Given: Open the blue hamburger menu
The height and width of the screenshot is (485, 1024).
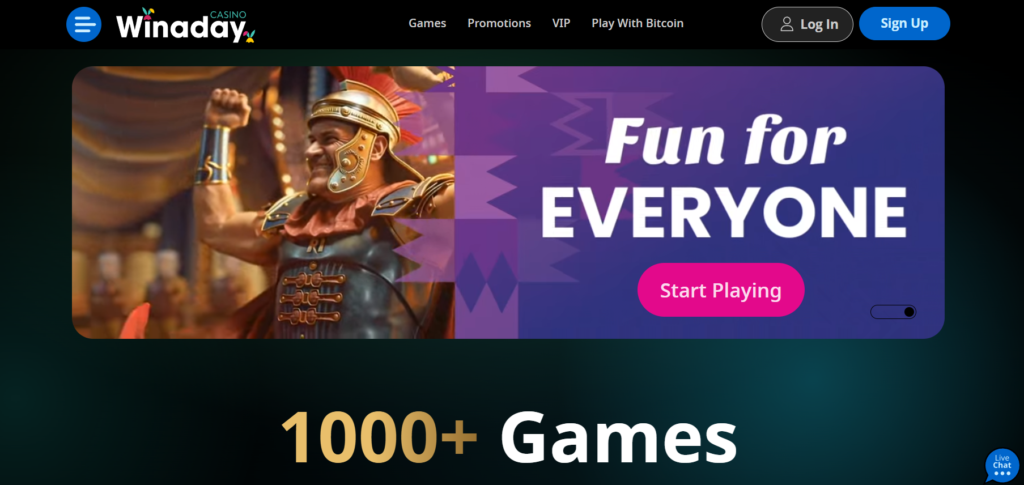Looking at the screenshot, I should pyautogui.click(x=84, y=24).
